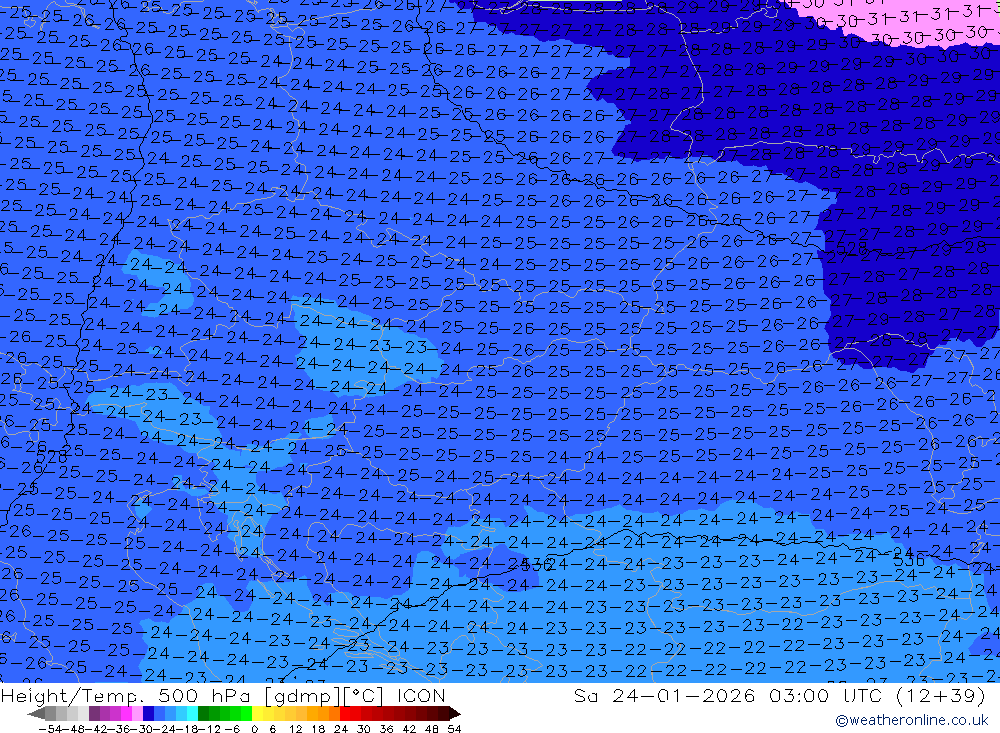Select the cyan legend swatch
1000x733 pixels.
(192, 713)
